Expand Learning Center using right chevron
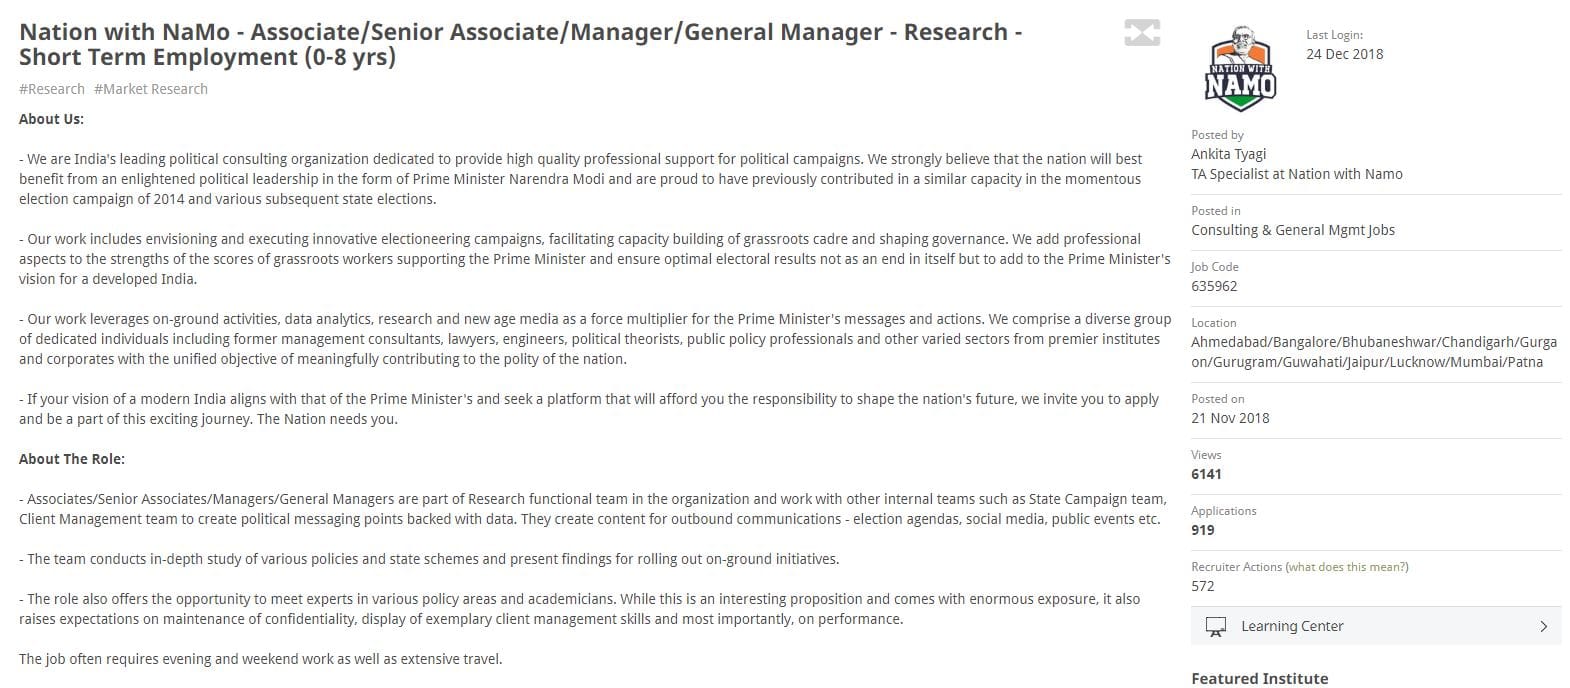This screenshot has height=688, width=1570. [1543, 627]
